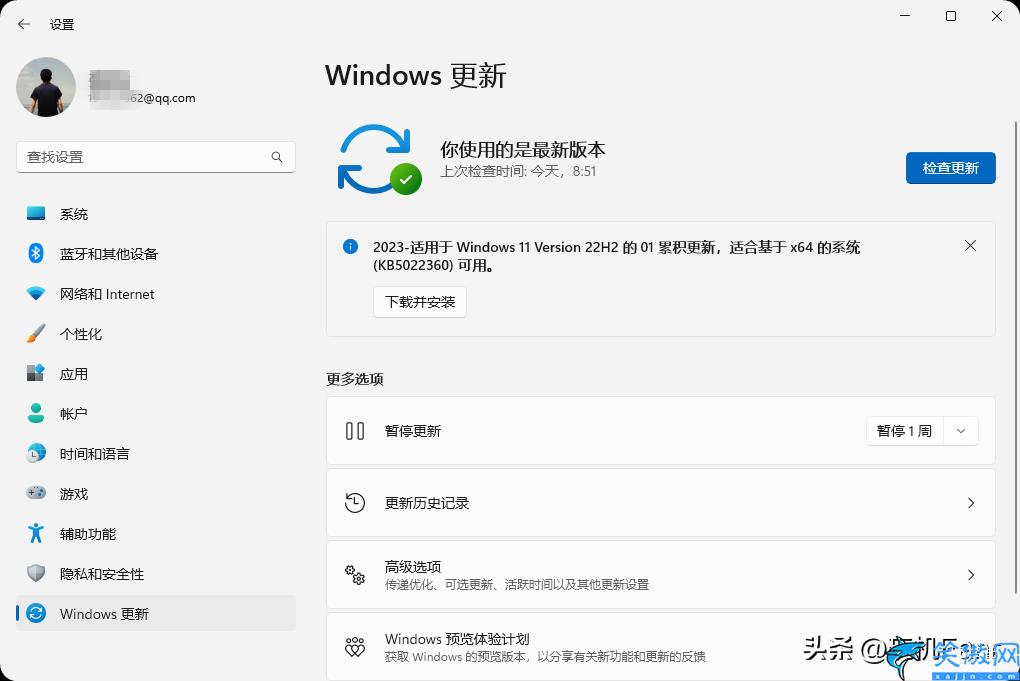Viewport: 1020px width, 681px height.
Task: Open 系统 settings icon
Action: pos(36,213)
